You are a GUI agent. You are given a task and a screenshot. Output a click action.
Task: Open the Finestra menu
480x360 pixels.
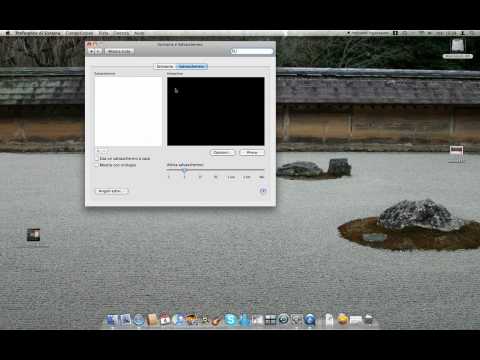[x=121, y=33]
